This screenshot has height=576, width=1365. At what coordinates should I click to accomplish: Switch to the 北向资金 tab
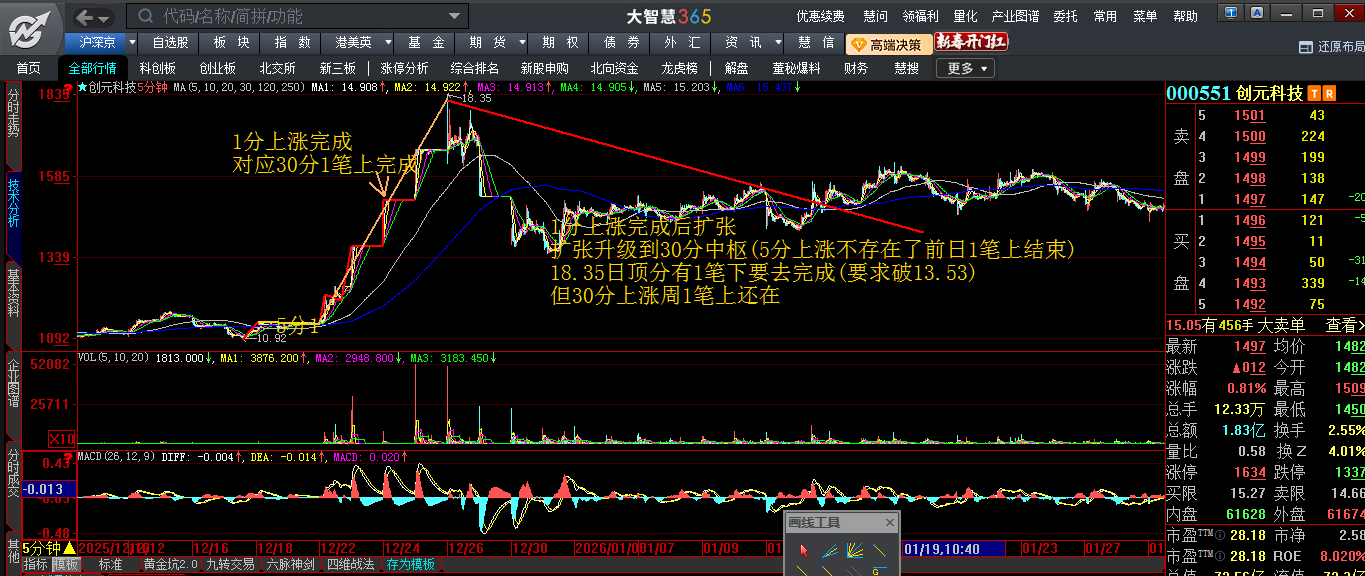(x=614, y=68)
